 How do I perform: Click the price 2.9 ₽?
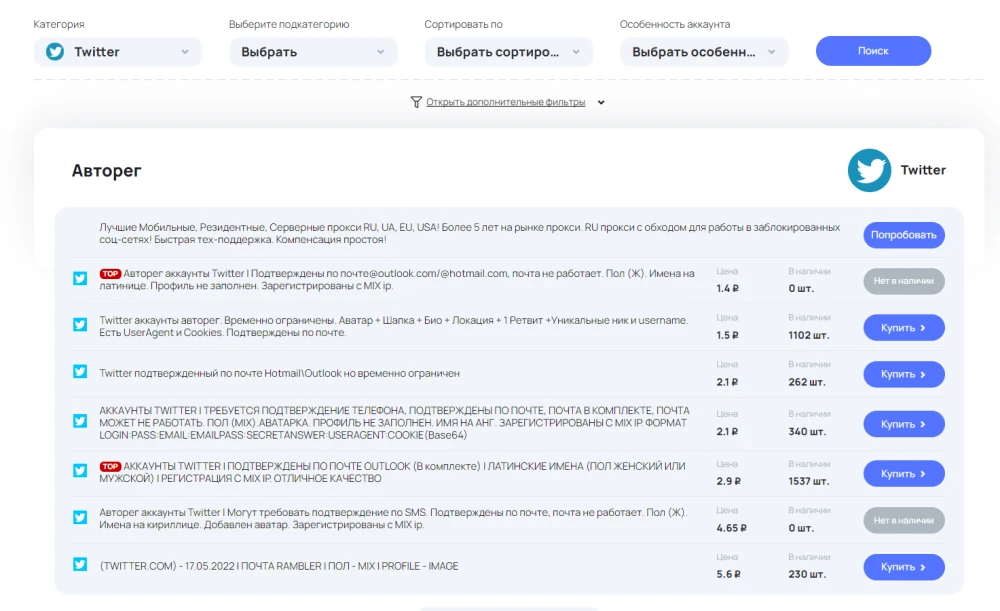point(728,481)
